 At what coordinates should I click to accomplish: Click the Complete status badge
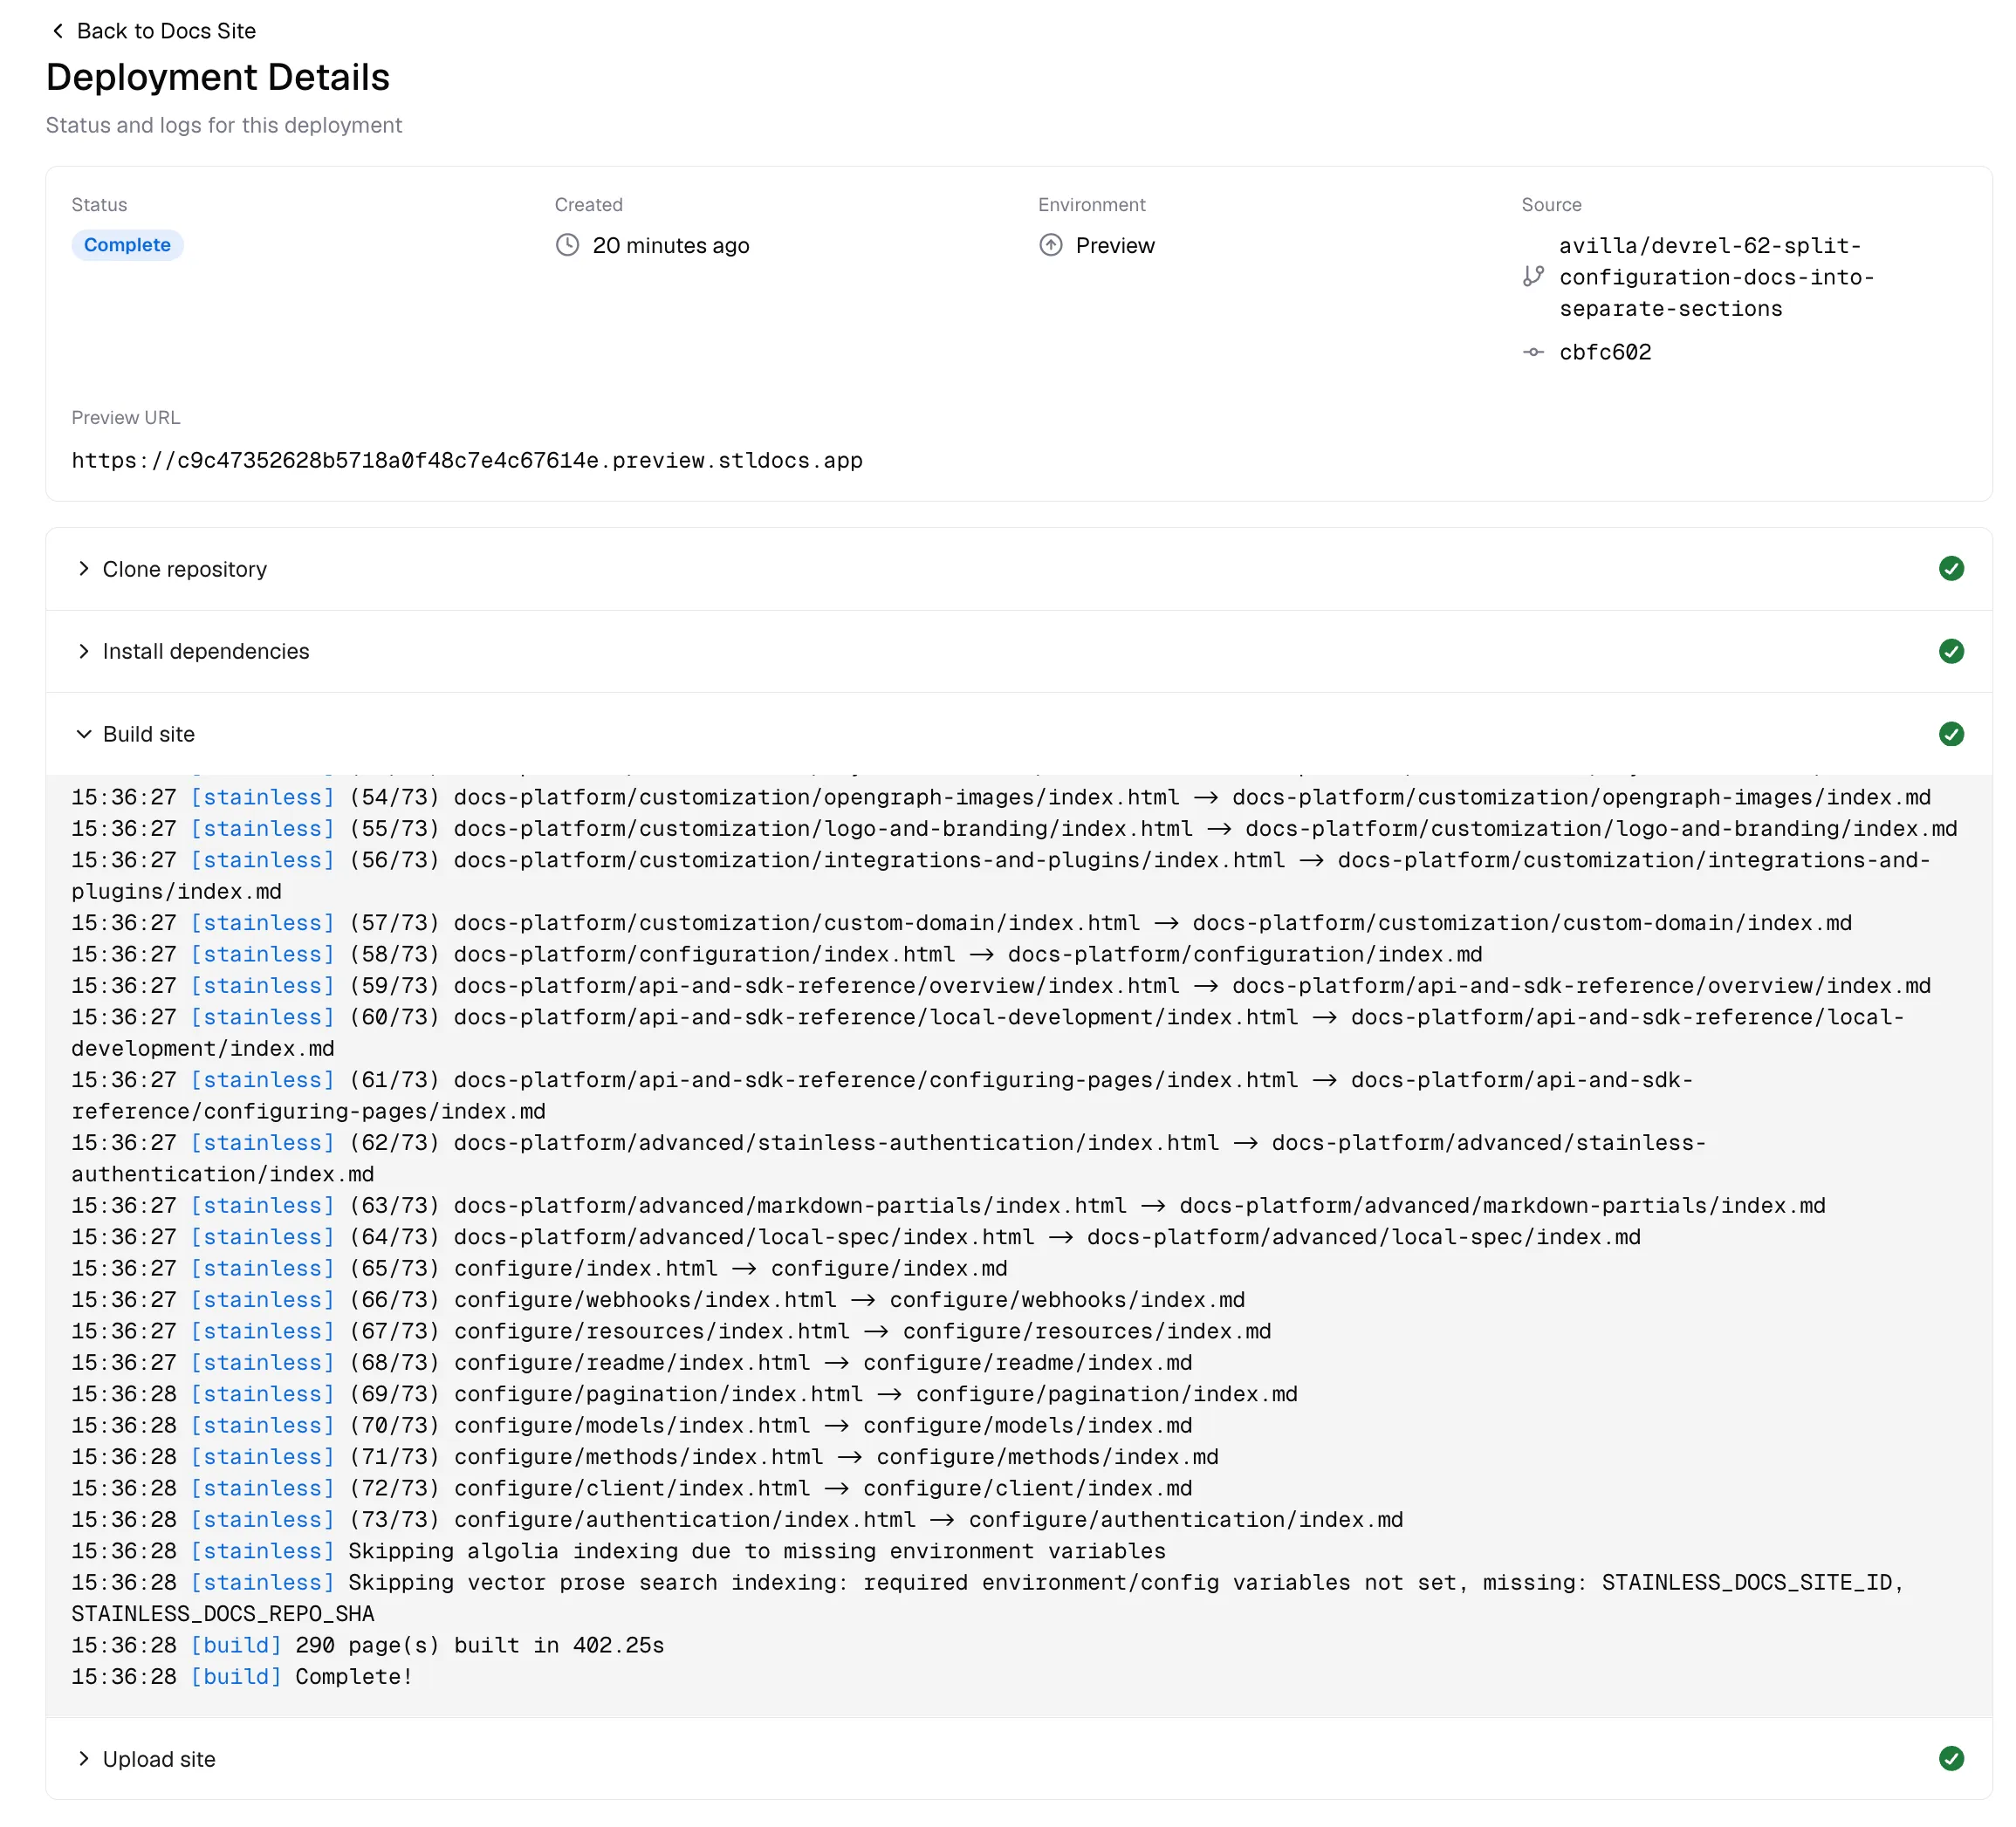(x=127, y=245)
